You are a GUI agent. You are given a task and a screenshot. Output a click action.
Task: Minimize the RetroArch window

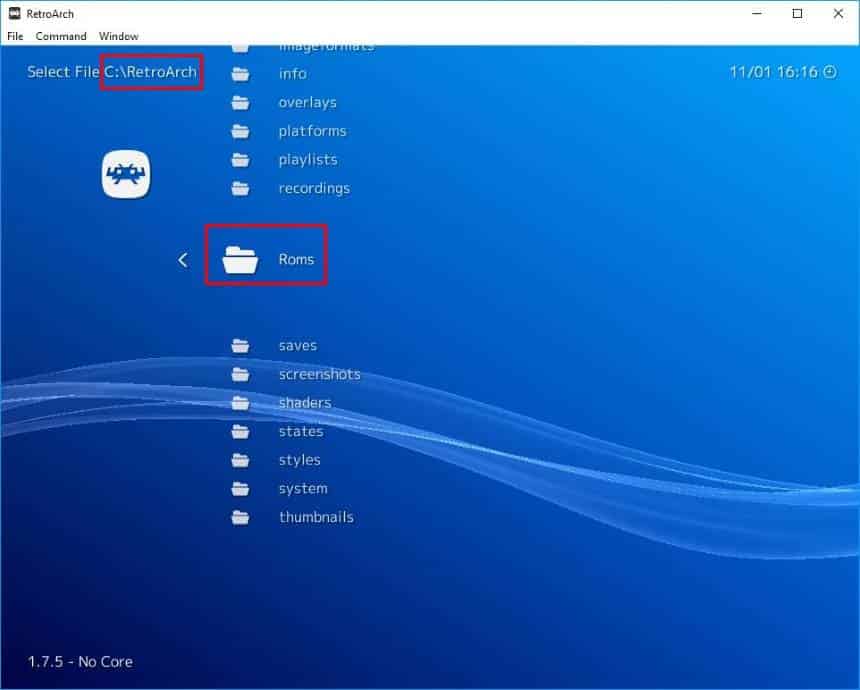[757, 14]
